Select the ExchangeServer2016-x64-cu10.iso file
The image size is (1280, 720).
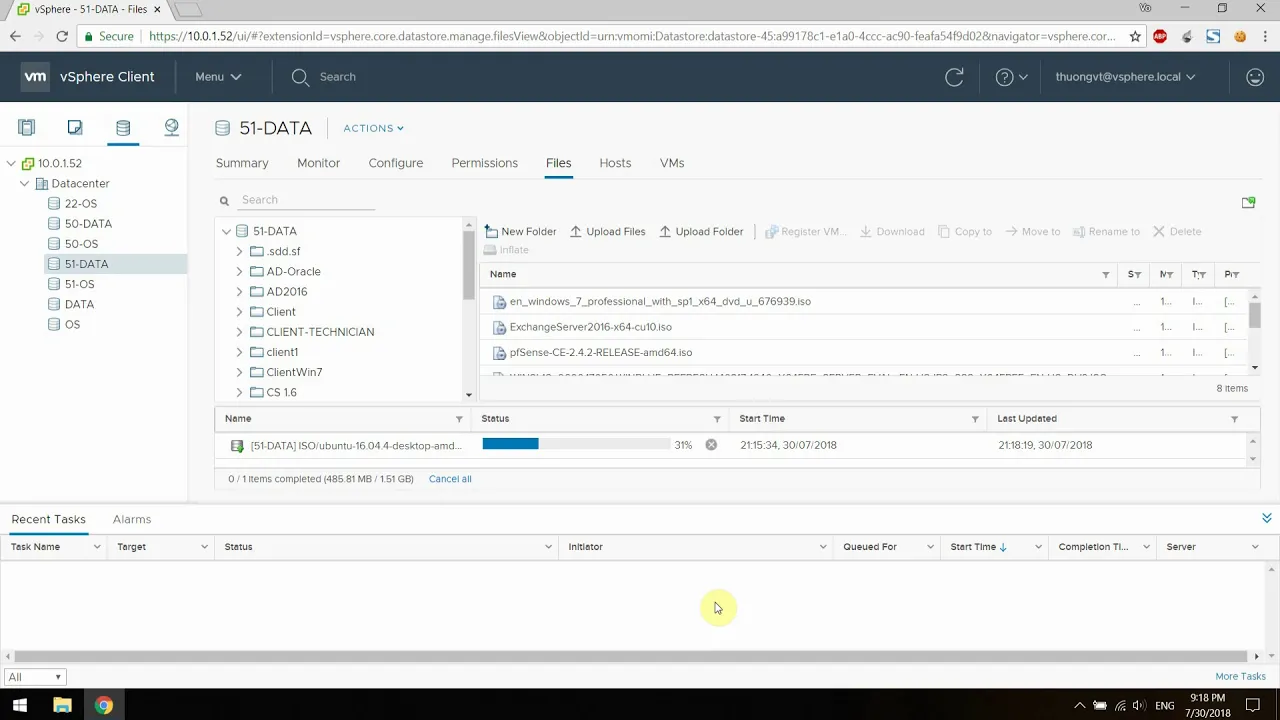click(590, 327)
